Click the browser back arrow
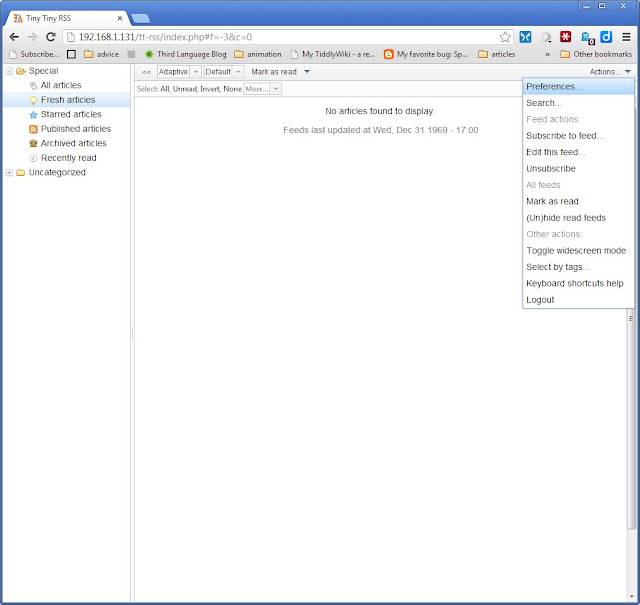Screen dimensions: 640x605 pos(14,37)
